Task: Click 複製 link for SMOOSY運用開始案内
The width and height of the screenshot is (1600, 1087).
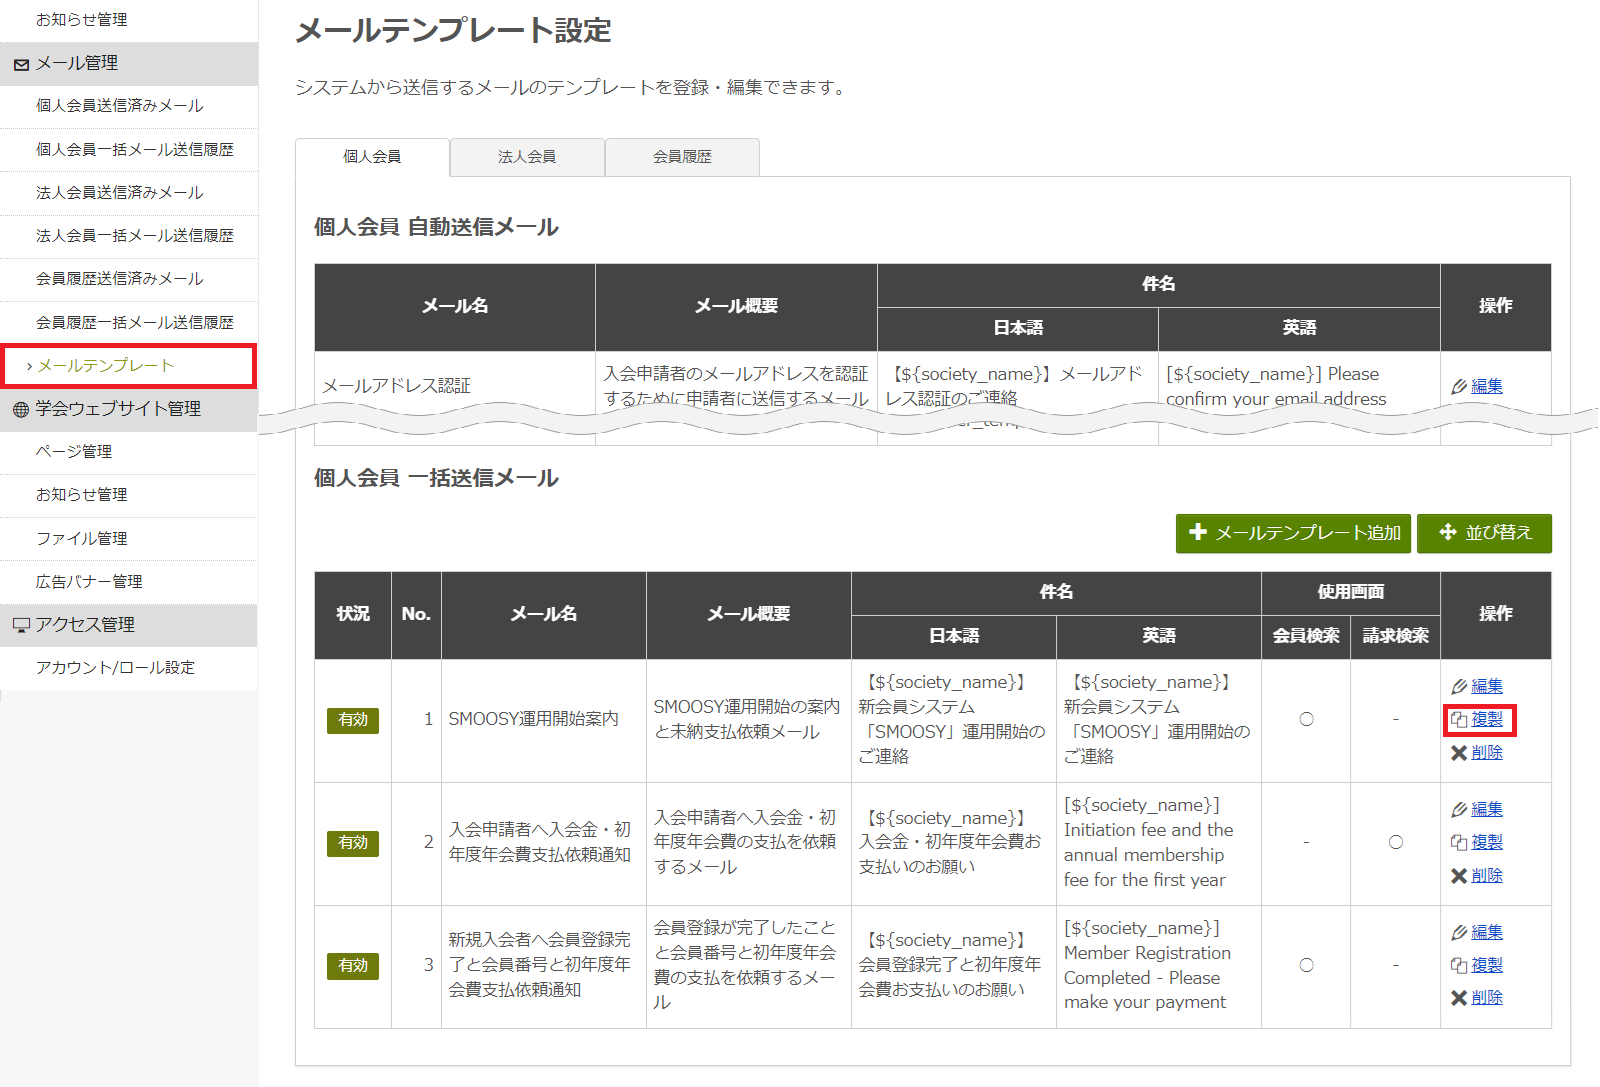Action: point(1487,719)
